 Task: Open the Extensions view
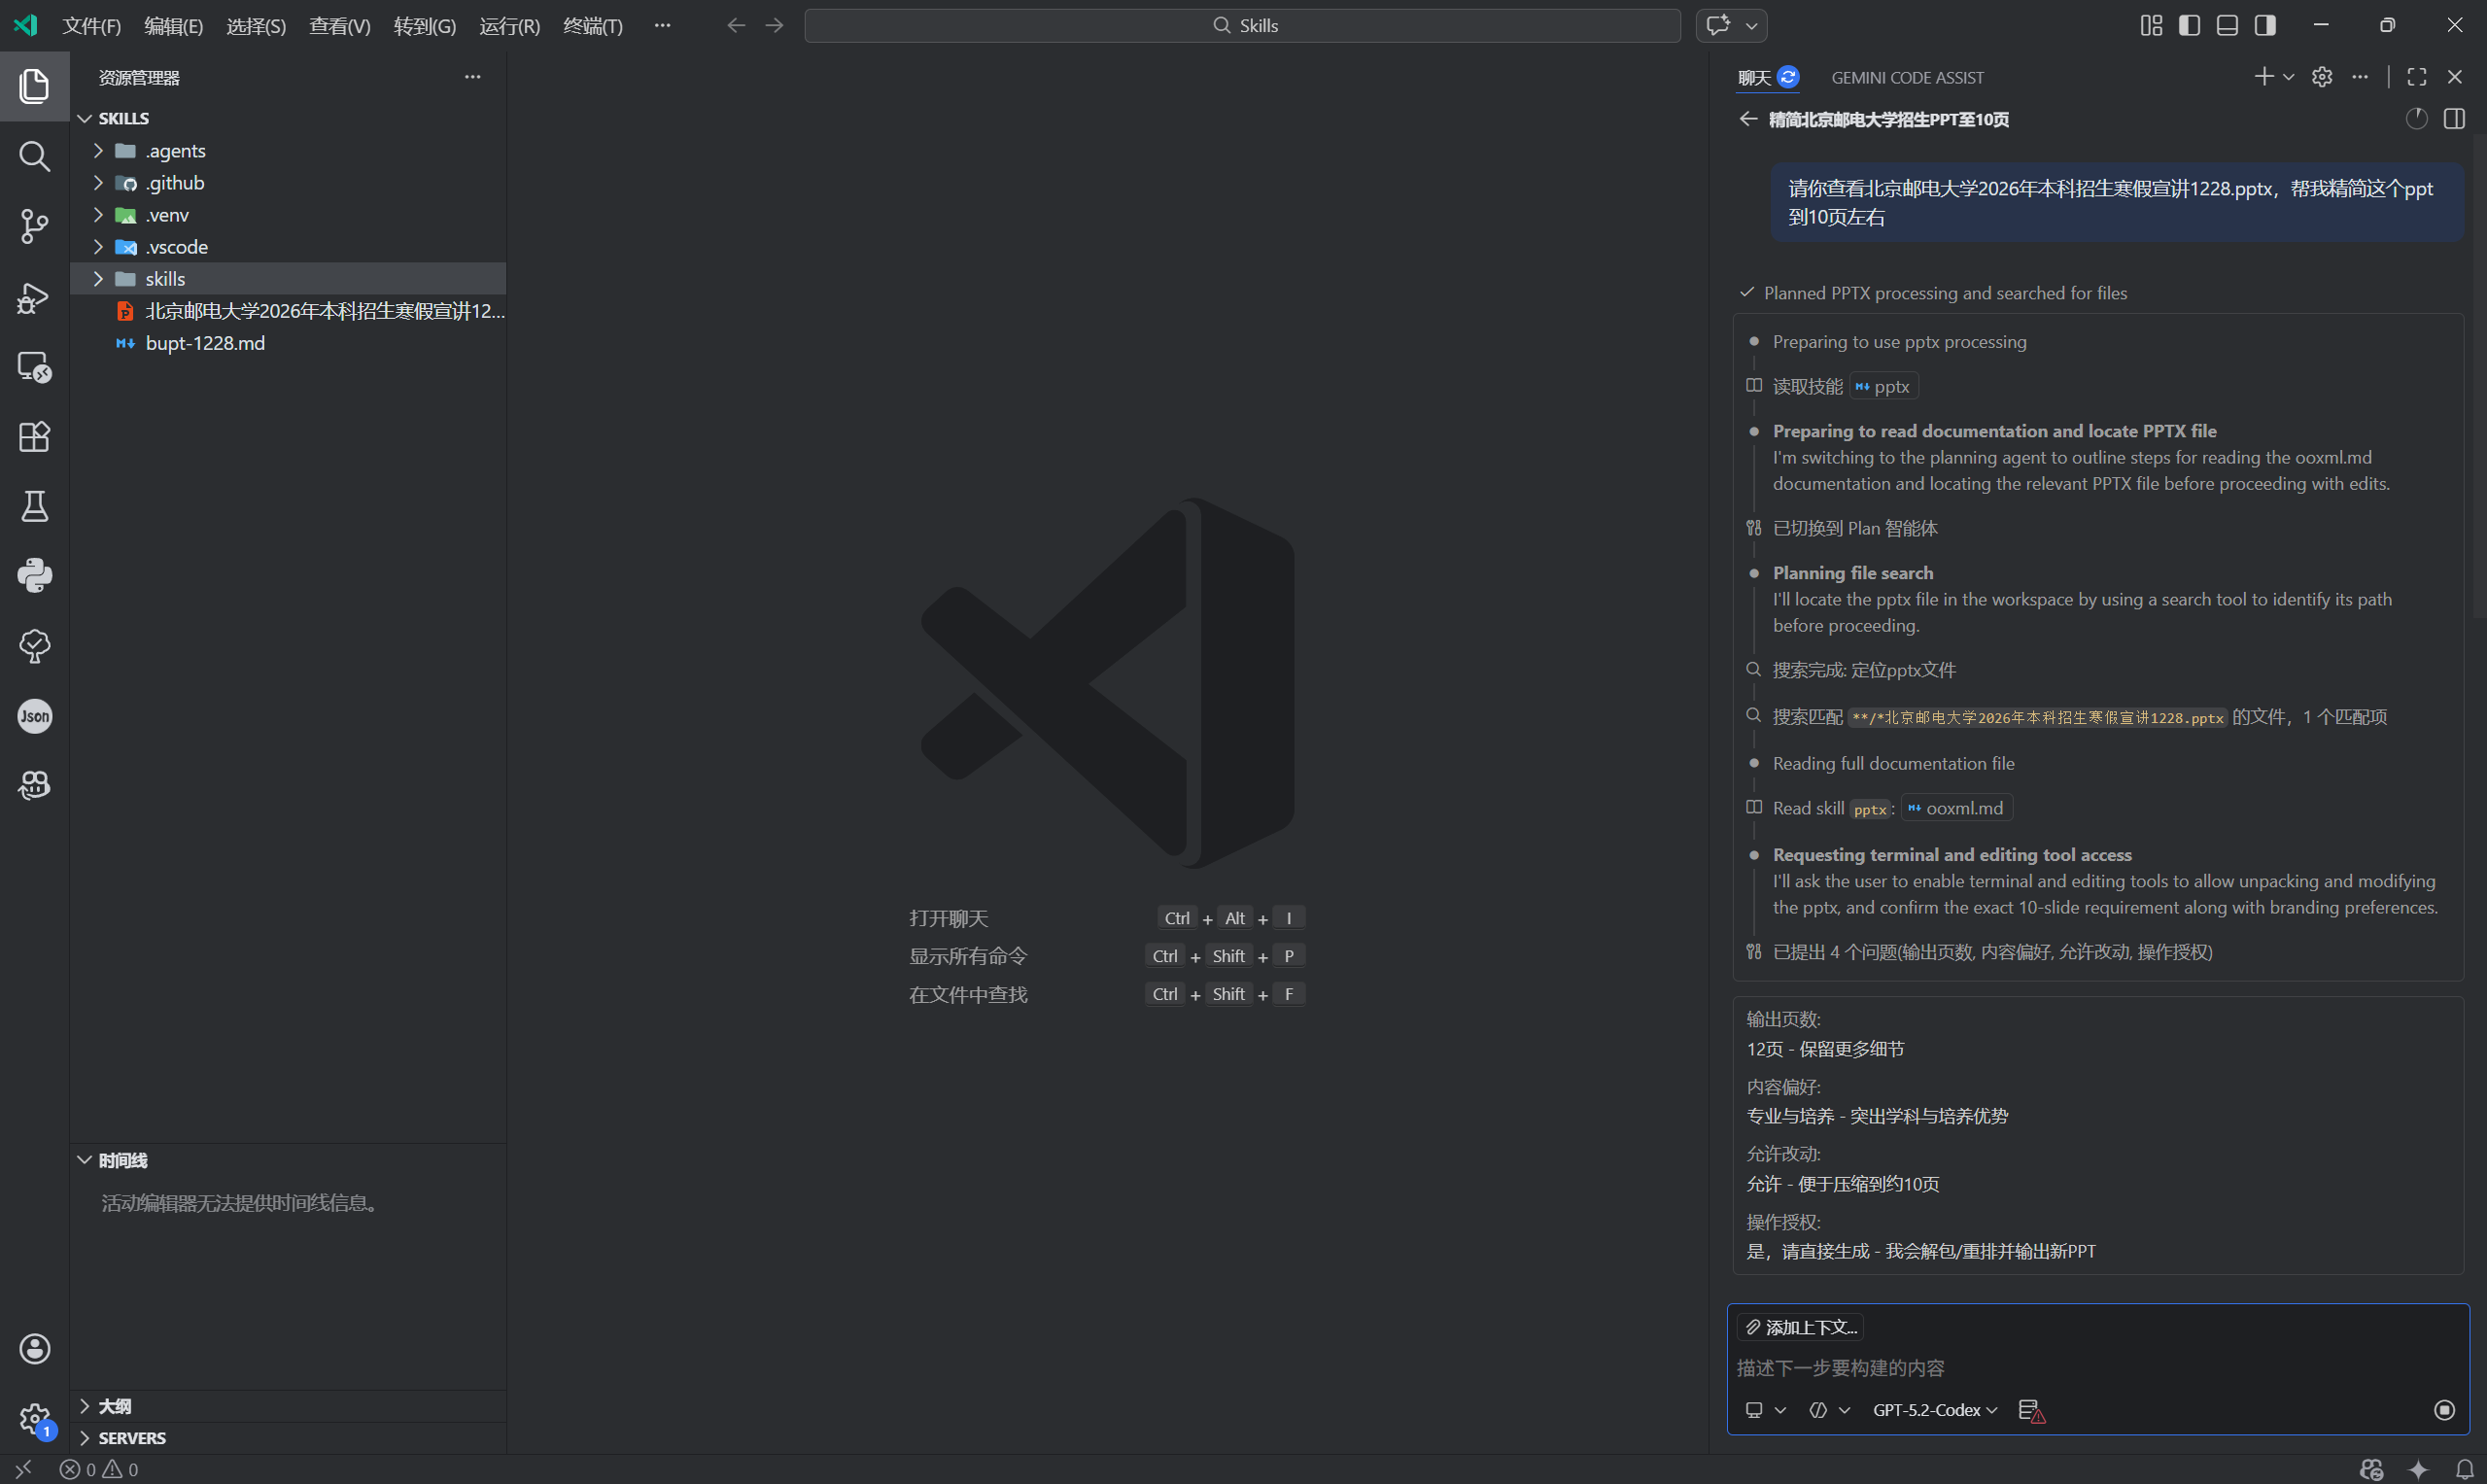(x=34, y=437)
